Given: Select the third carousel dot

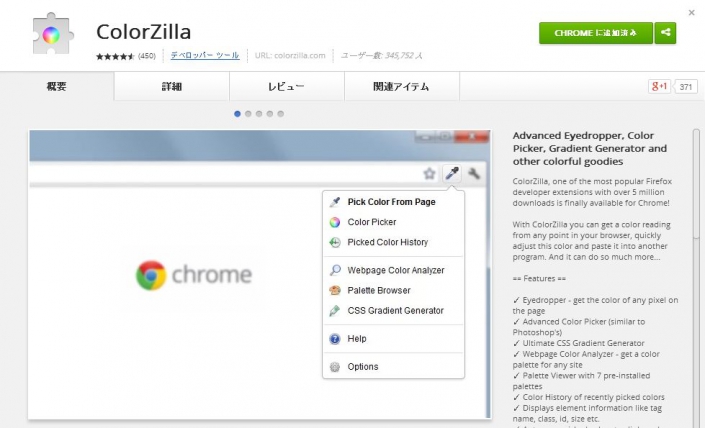Looking at the screenshot, I should [259, 114].
